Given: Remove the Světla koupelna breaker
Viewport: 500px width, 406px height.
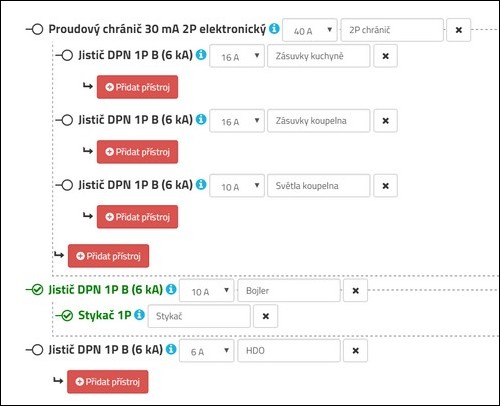Looking at the screenshot, I should pyautogui.click(x=385, y=186).
